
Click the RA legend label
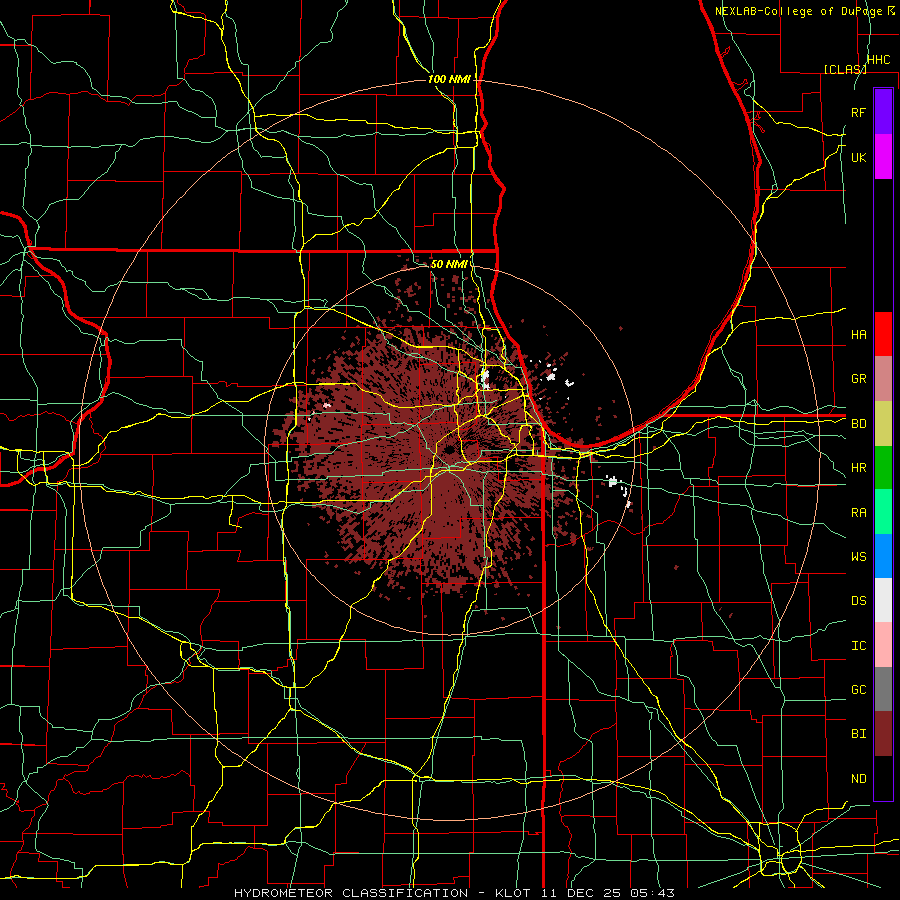(859, 513)
